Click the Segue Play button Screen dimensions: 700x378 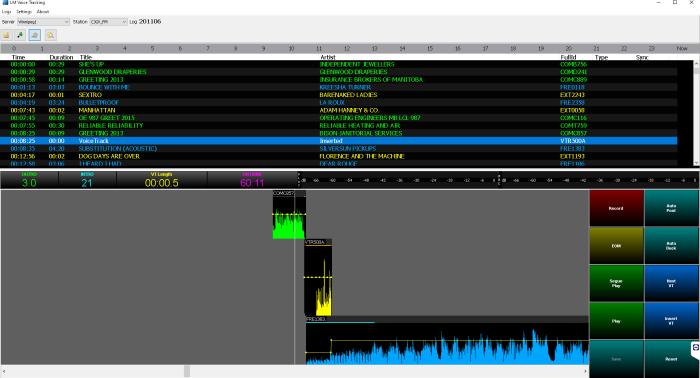pyautogui.click(x=617, y=283)
